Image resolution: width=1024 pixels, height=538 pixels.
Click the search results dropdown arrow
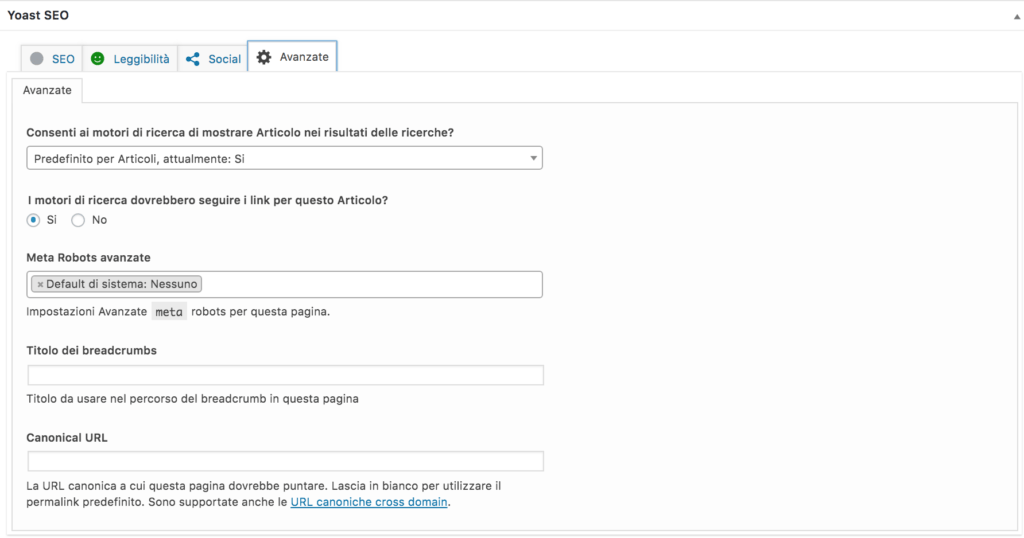click(534, 159)
